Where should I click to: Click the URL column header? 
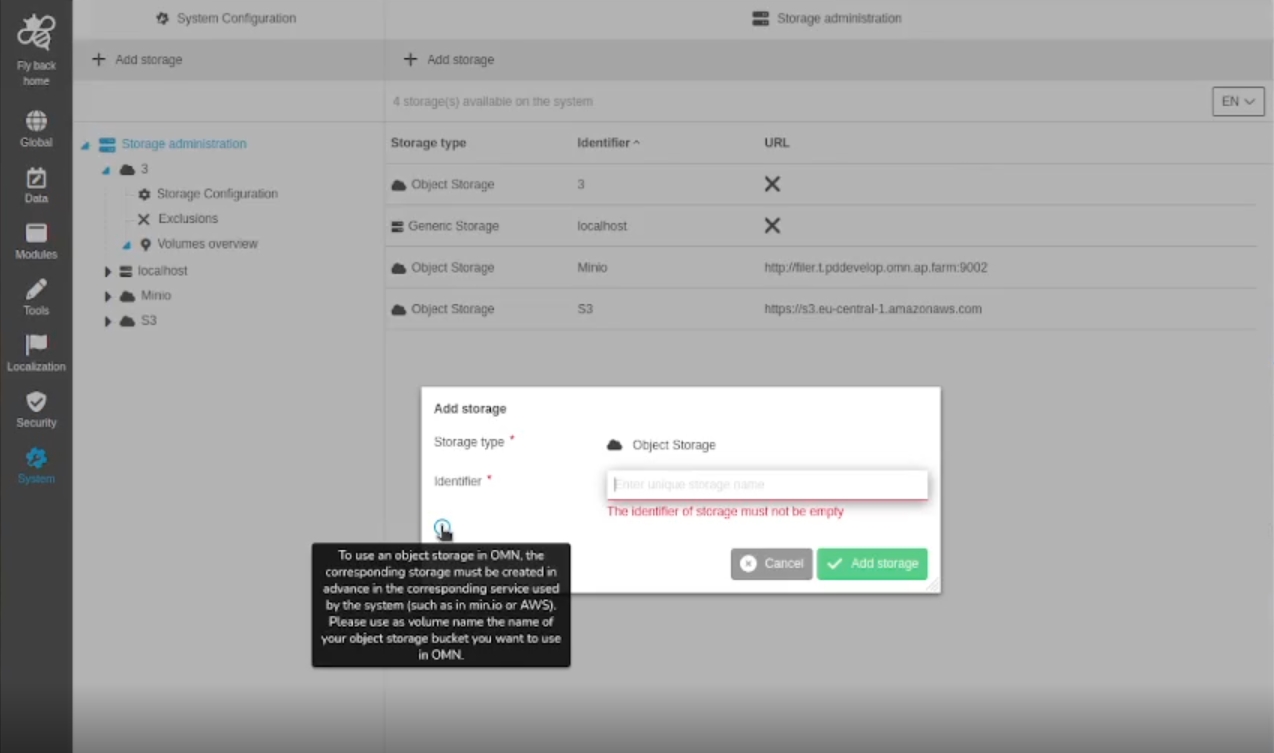pos(777,143)
